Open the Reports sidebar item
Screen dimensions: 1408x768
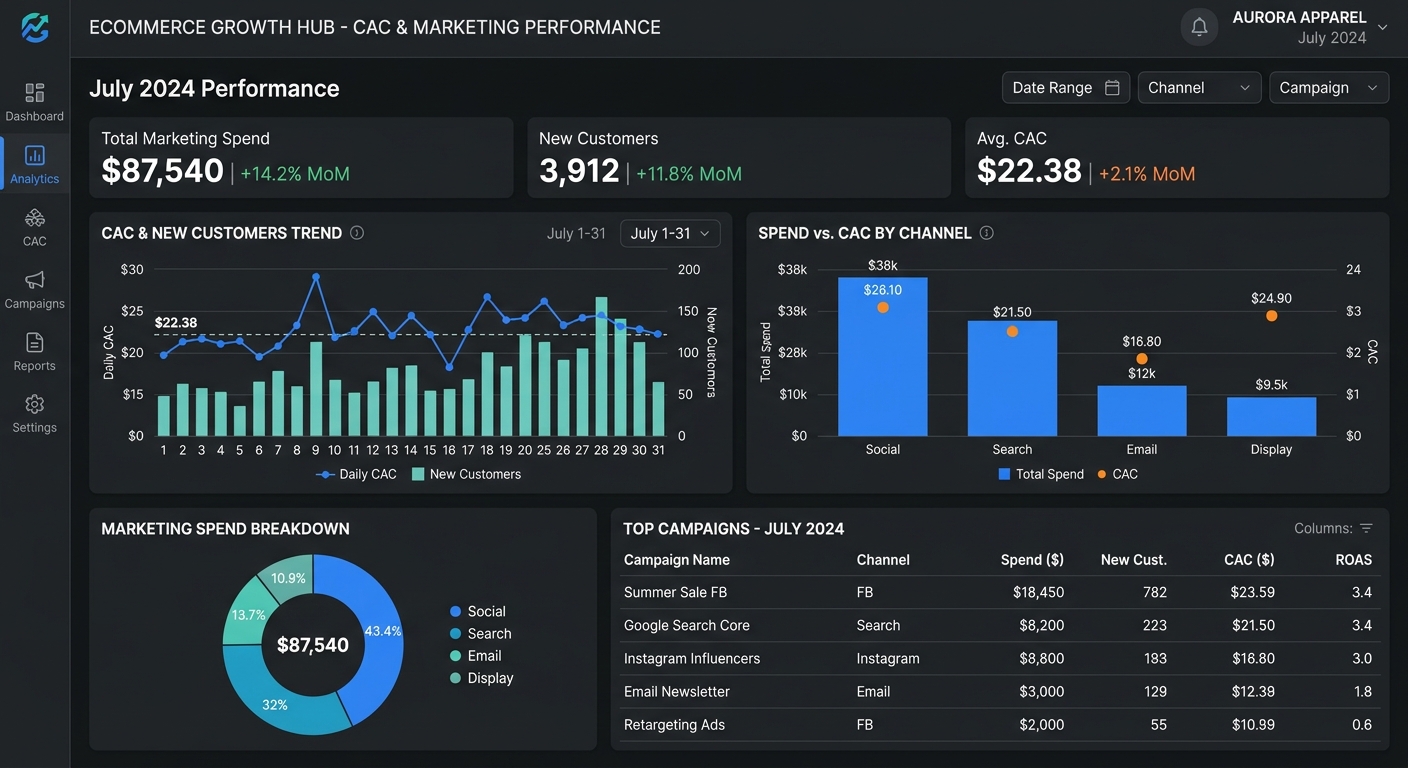tap(35, 352)
